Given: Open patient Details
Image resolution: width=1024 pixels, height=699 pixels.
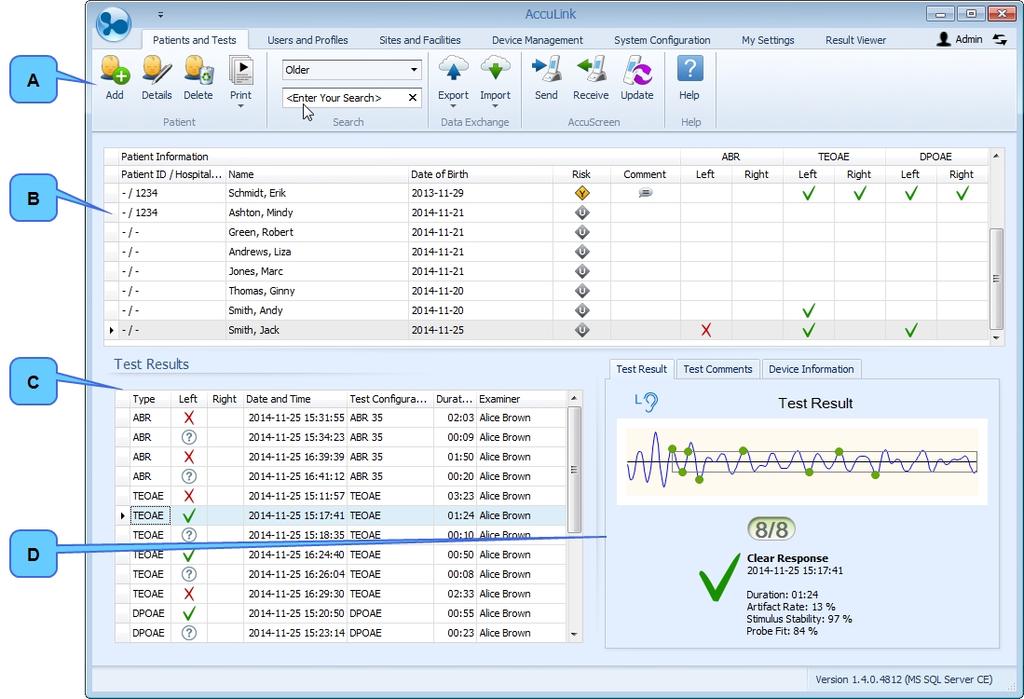Looking at the screenshot, I should (x=157, y=71).
